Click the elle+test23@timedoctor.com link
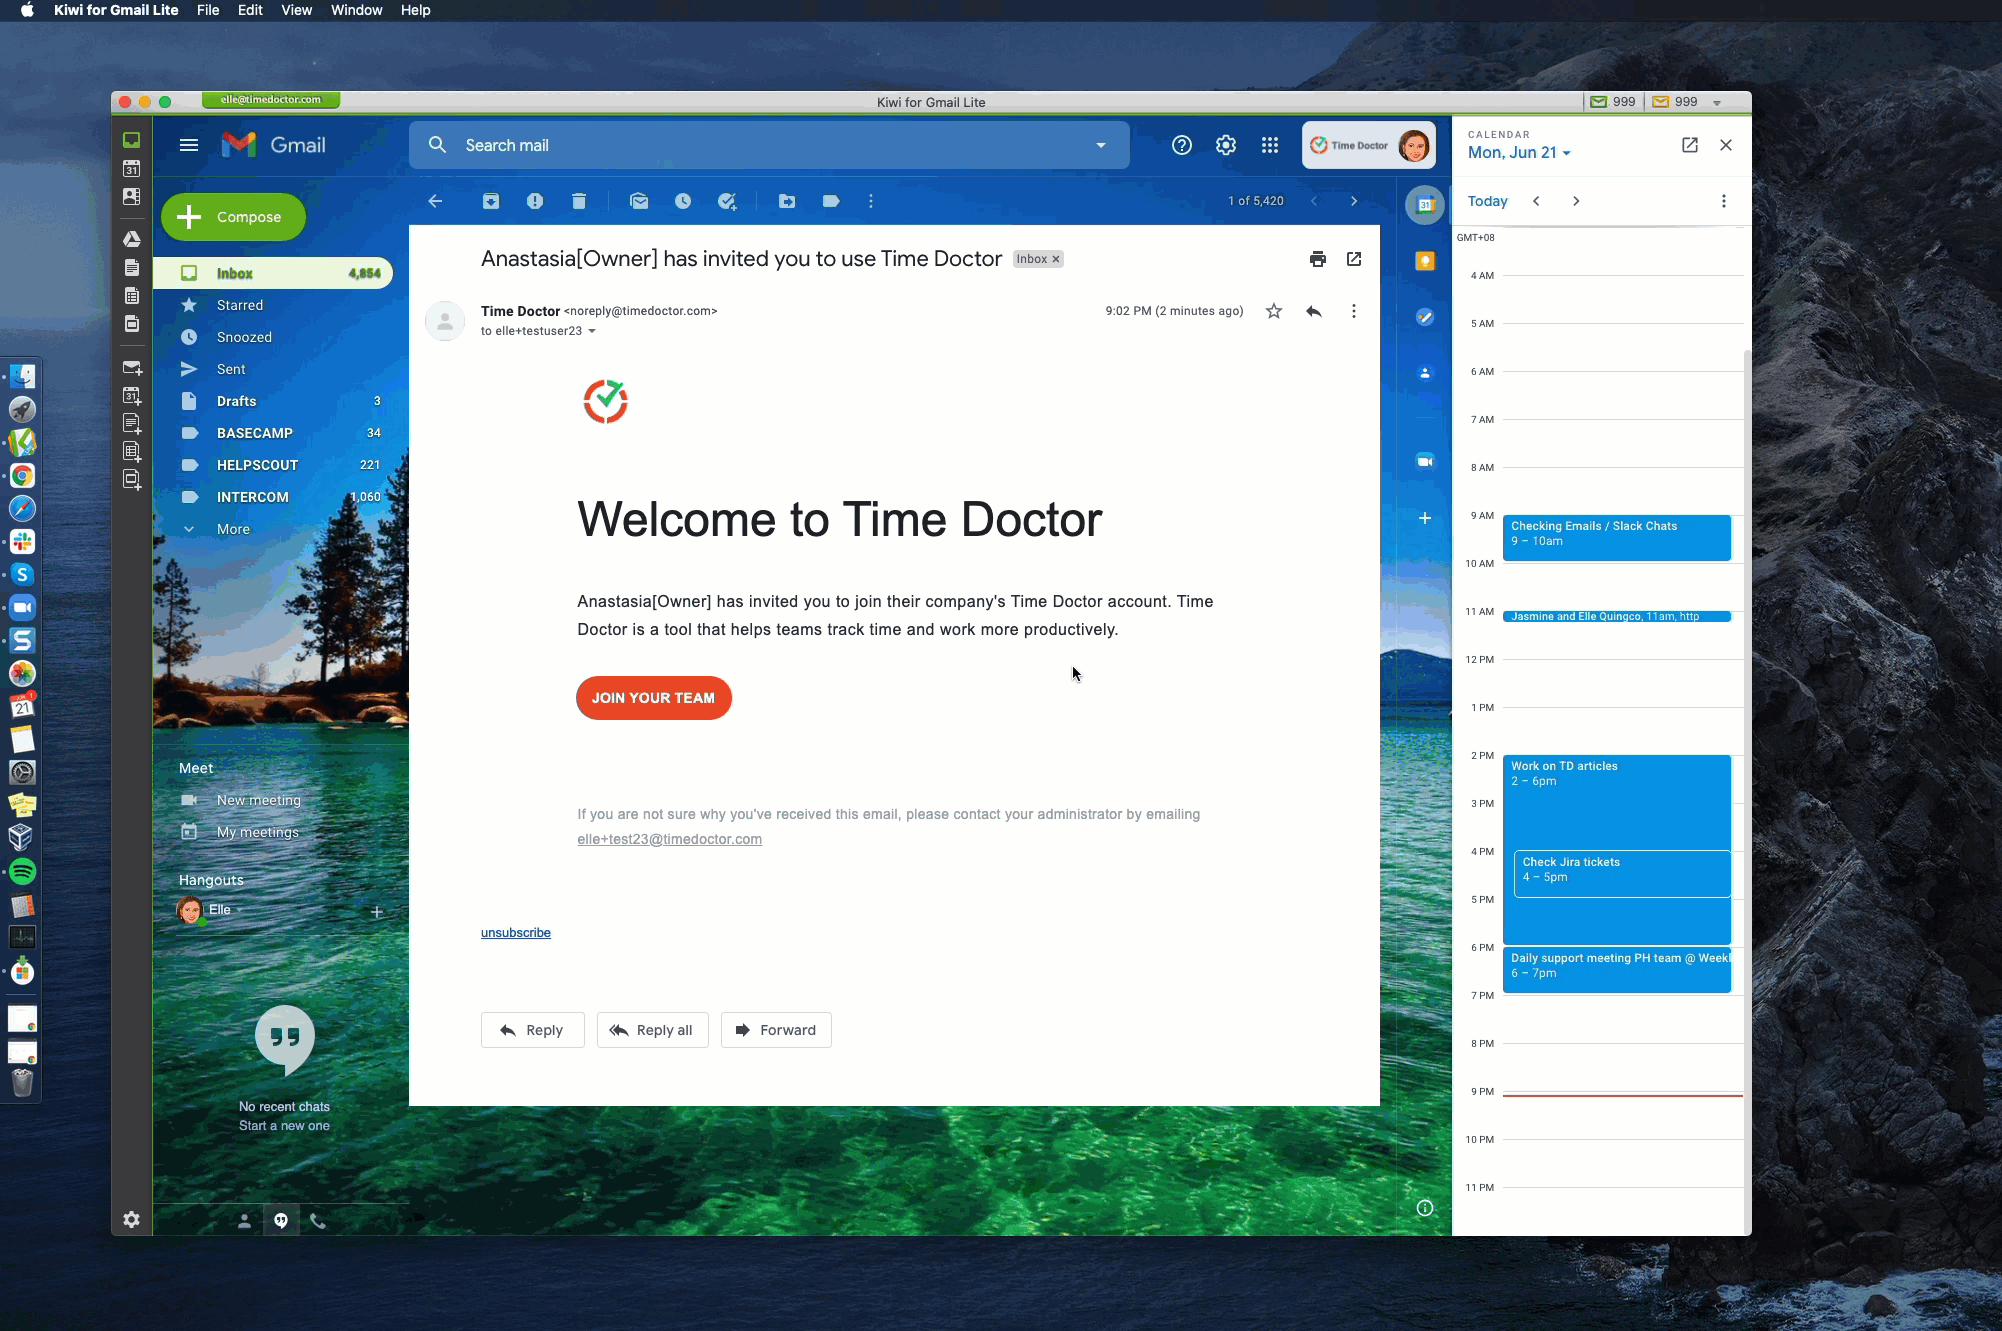This screenshot has height=1331, width=2002. tap(669, 839)
